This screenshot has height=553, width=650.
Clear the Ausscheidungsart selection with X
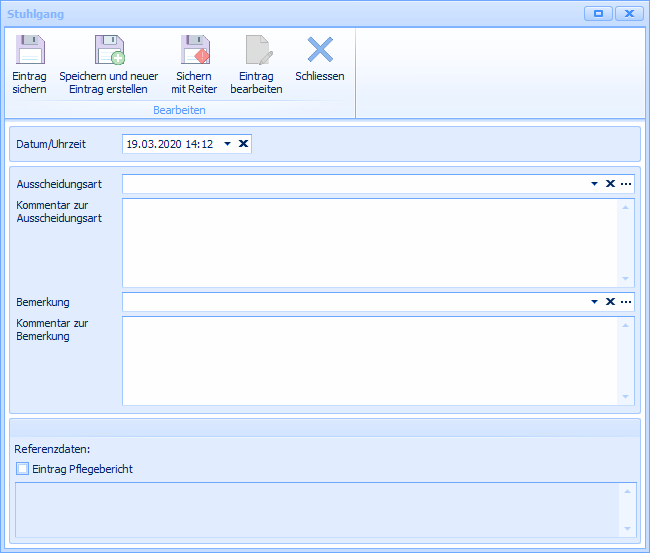pos(610,184)
